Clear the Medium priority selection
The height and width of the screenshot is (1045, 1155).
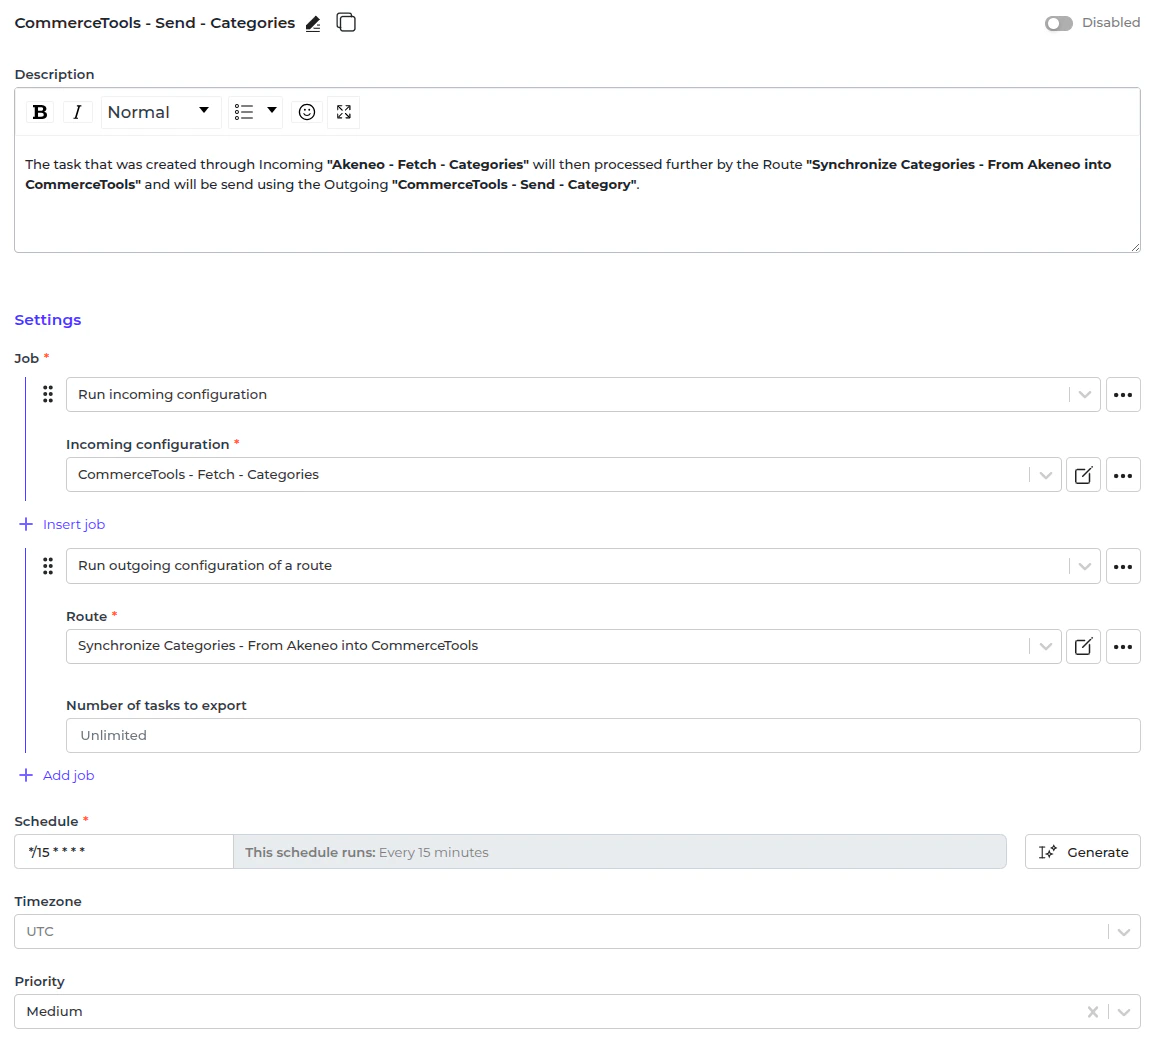tap(1092, 1012)
